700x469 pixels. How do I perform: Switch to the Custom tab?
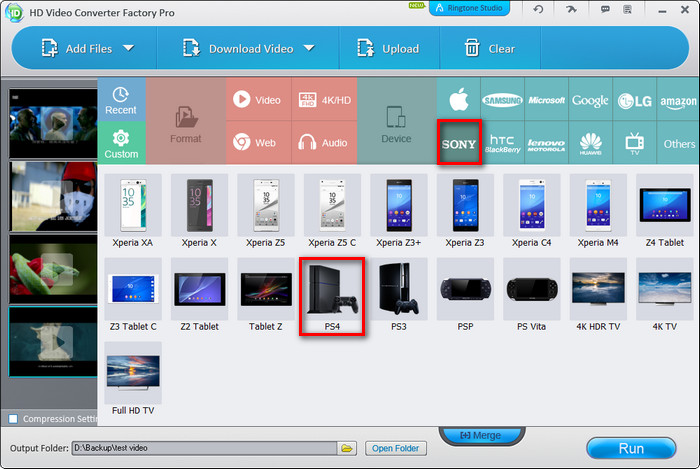[x=121, y=143]
